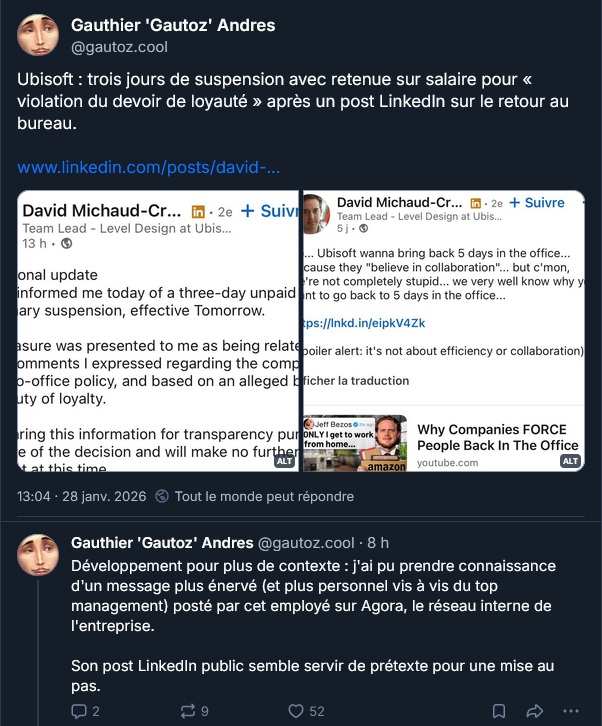Screen dimensions: 602x726
Task: Open the left LinkedIn suspension screenshot
Action: tap(158, 330)
